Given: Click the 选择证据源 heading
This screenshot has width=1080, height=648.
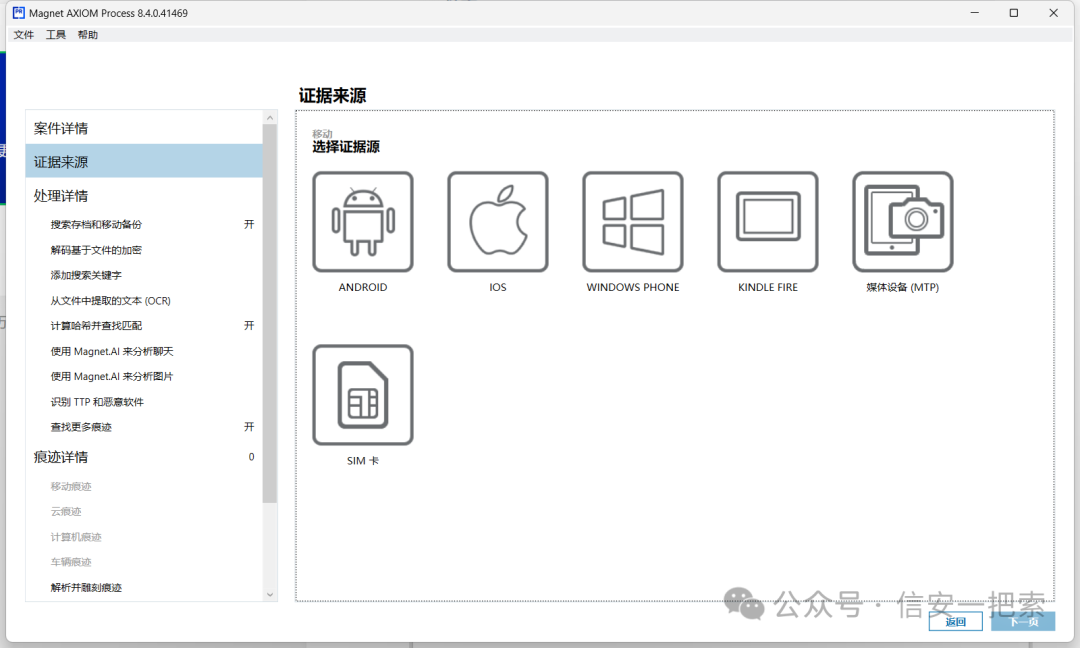Looking at the screenshot, I should click(x=346, y=147).
